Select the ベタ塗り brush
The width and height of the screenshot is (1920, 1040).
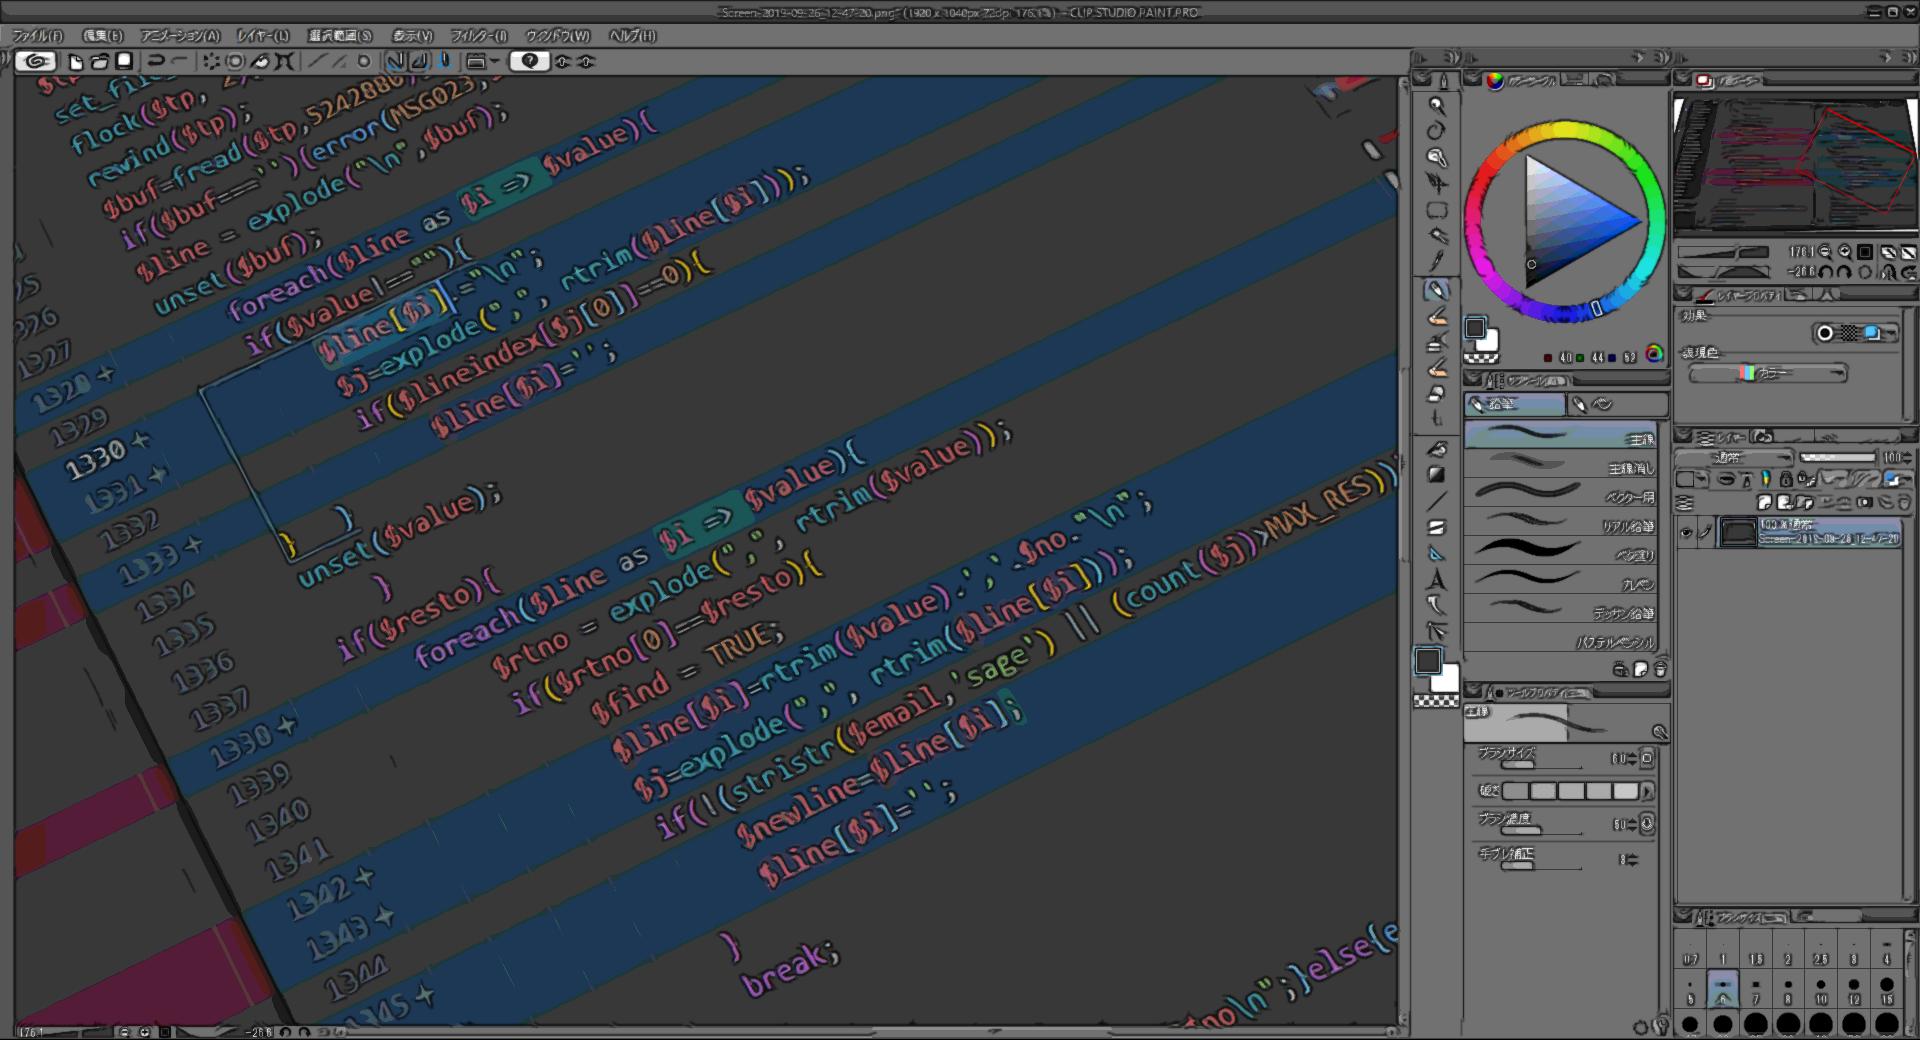(1561, 550)
